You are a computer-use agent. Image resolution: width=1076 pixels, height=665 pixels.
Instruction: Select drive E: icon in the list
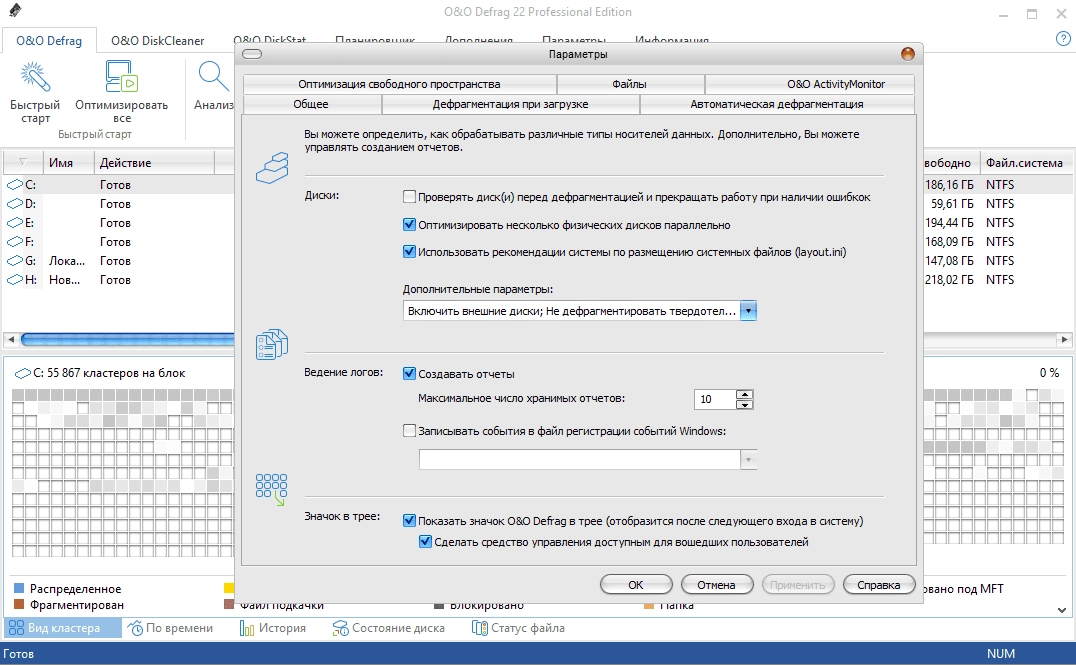point(14,223)
